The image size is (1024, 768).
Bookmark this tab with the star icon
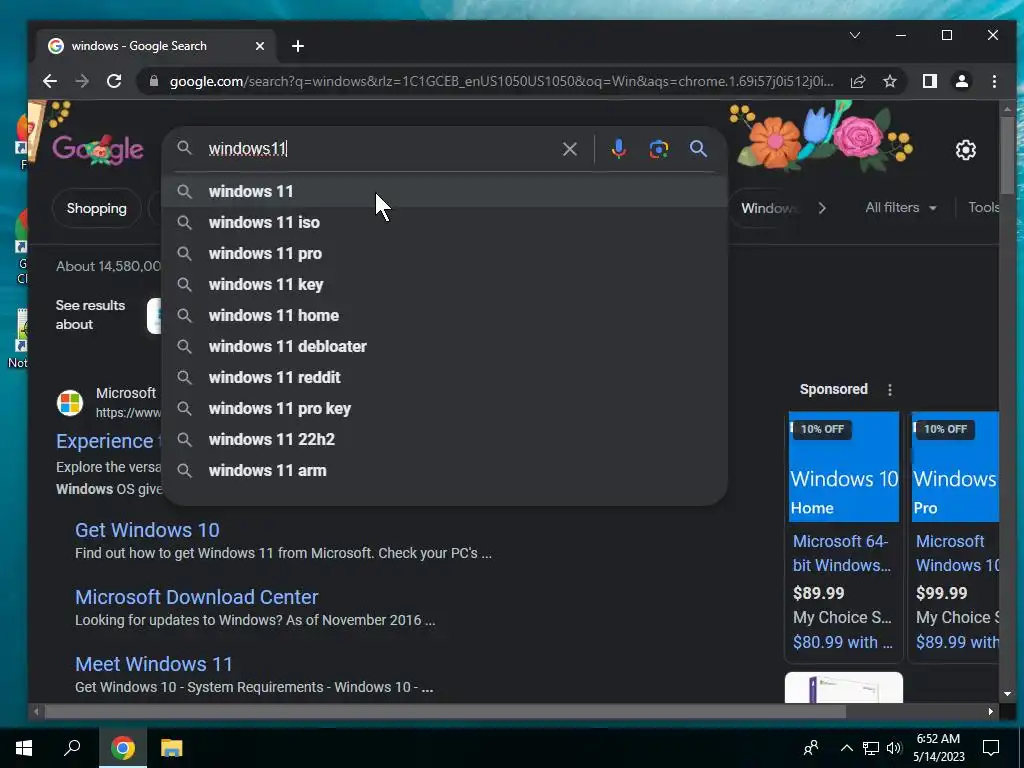click(x=889, y=81)
